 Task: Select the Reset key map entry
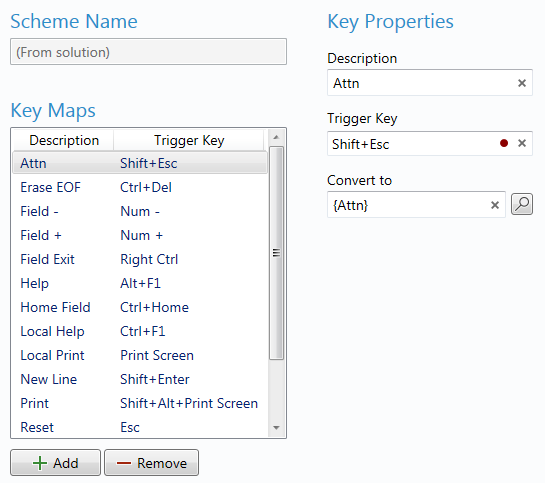[x=140, y=427]
